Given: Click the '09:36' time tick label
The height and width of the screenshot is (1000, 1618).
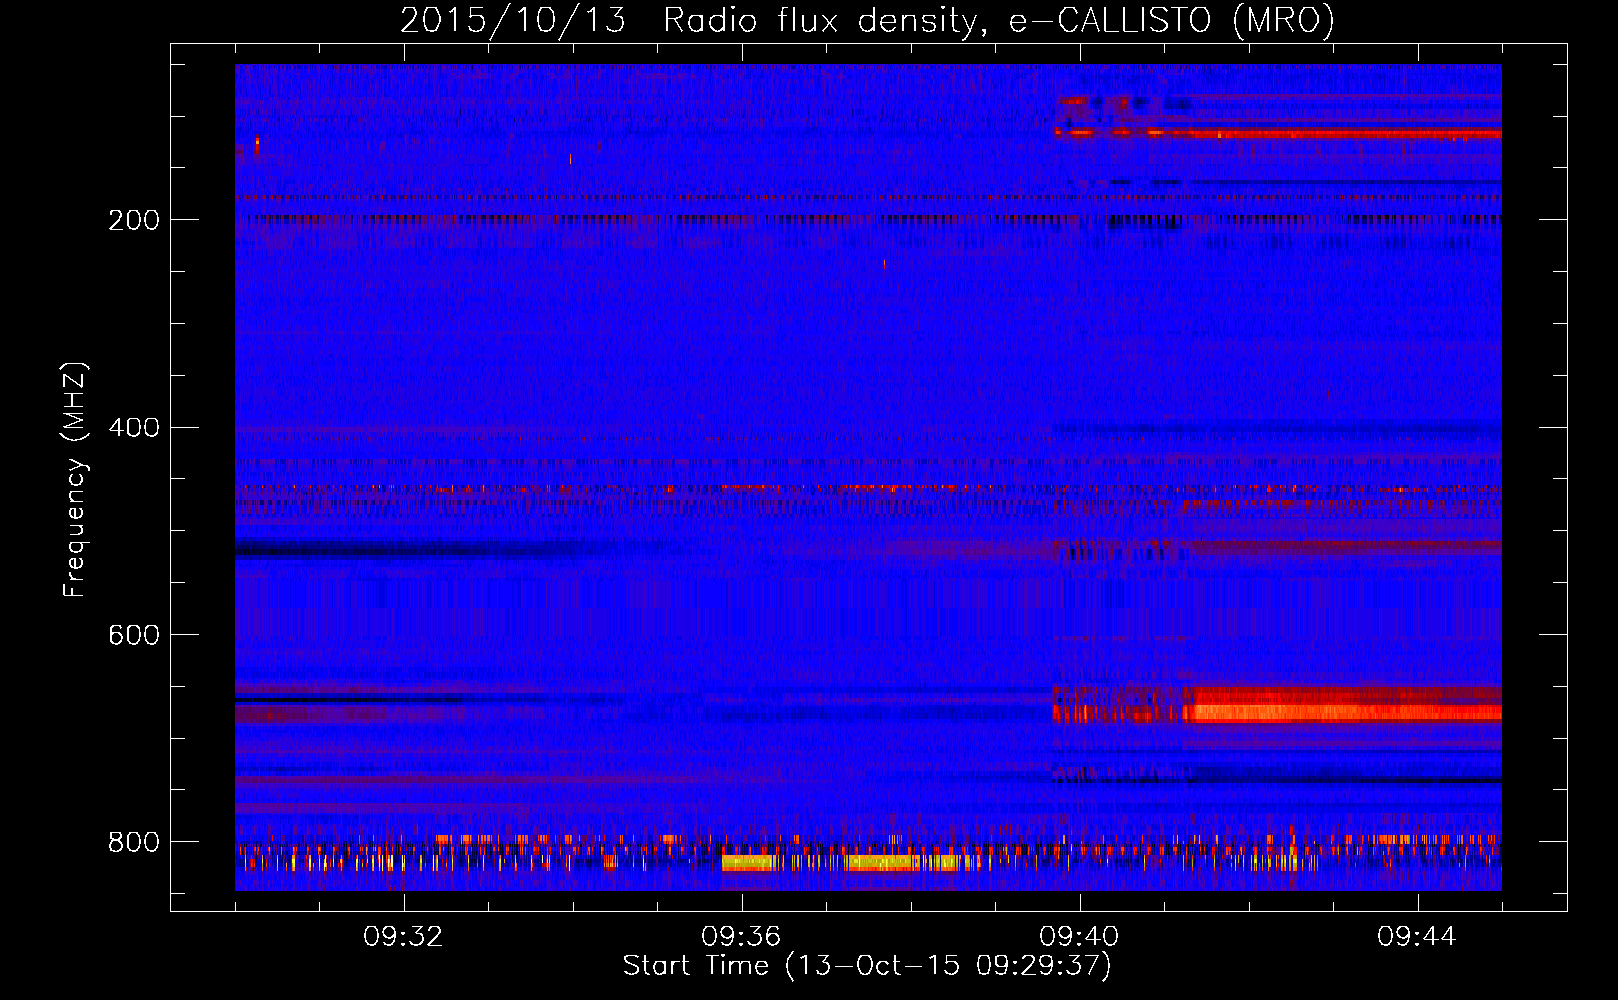Looking at the screenshot, I should [x=741, y=937].
